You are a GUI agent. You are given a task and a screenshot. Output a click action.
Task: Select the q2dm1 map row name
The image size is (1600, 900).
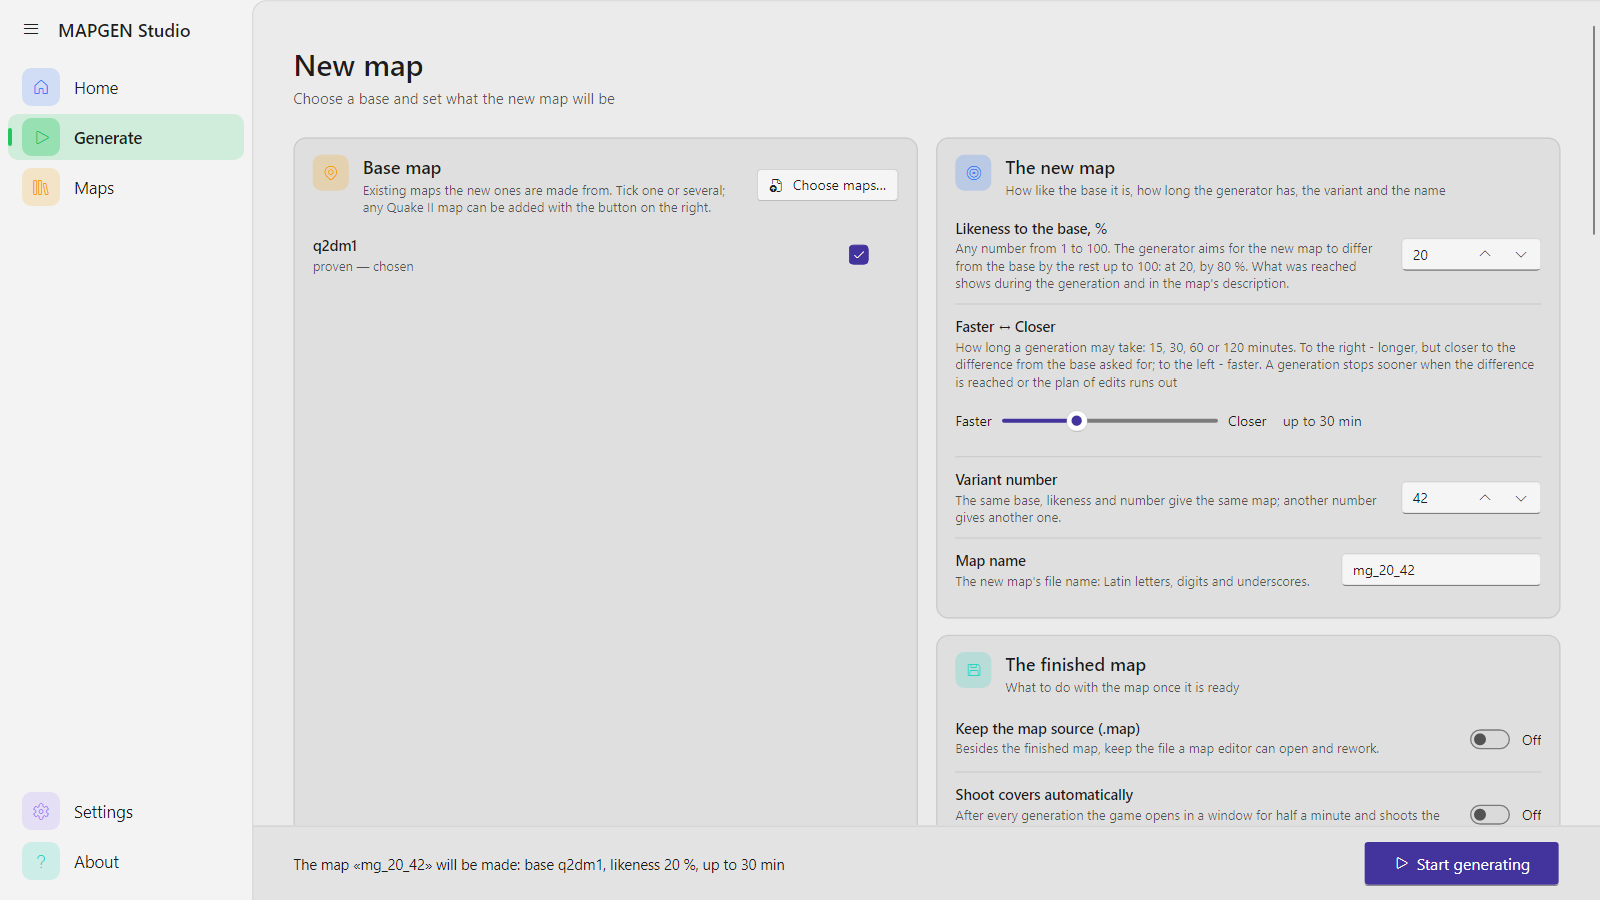(335, 246)
